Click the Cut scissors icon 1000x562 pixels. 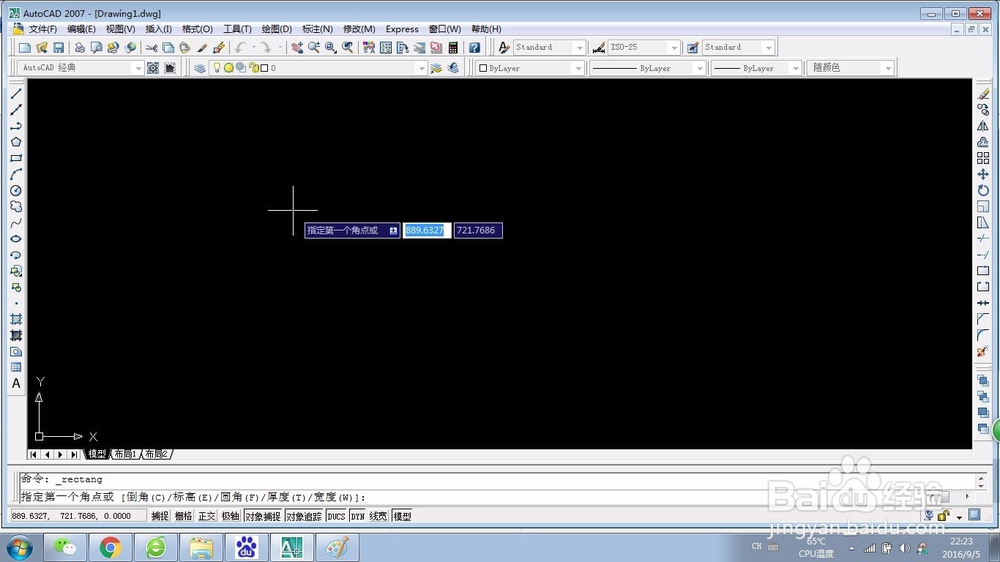tap(152, 47)
